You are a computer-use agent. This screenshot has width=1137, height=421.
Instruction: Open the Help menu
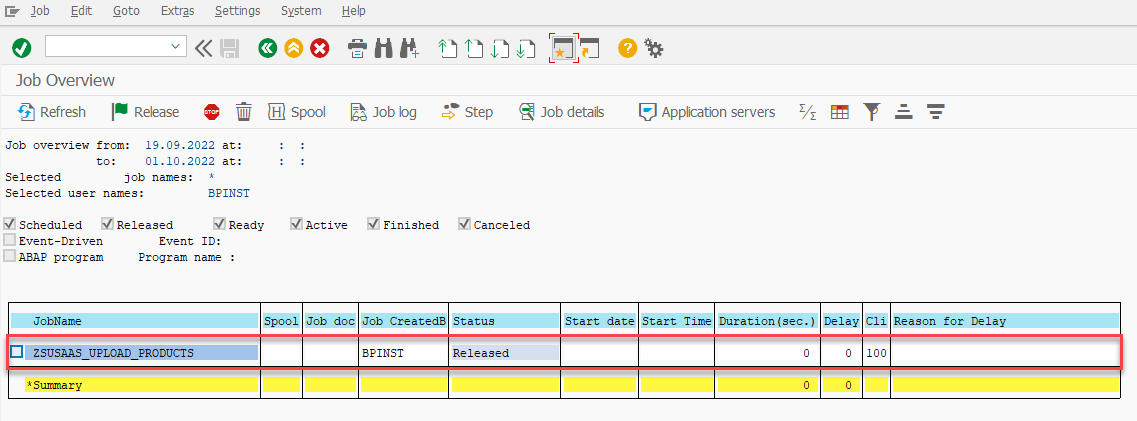[x=353, y=11]
